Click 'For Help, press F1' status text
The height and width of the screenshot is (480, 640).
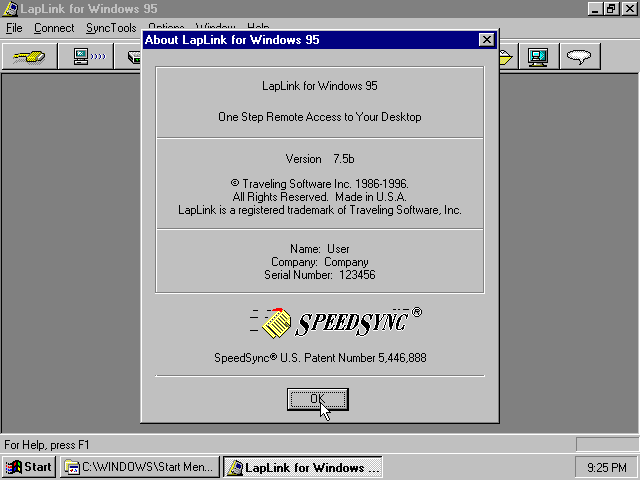47,444
